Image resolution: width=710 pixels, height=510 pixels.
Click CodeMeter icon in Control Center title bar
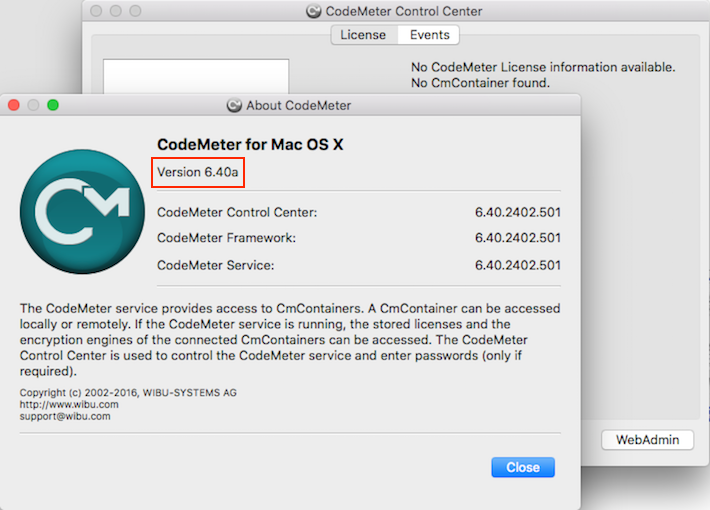(x=313, y=11)
